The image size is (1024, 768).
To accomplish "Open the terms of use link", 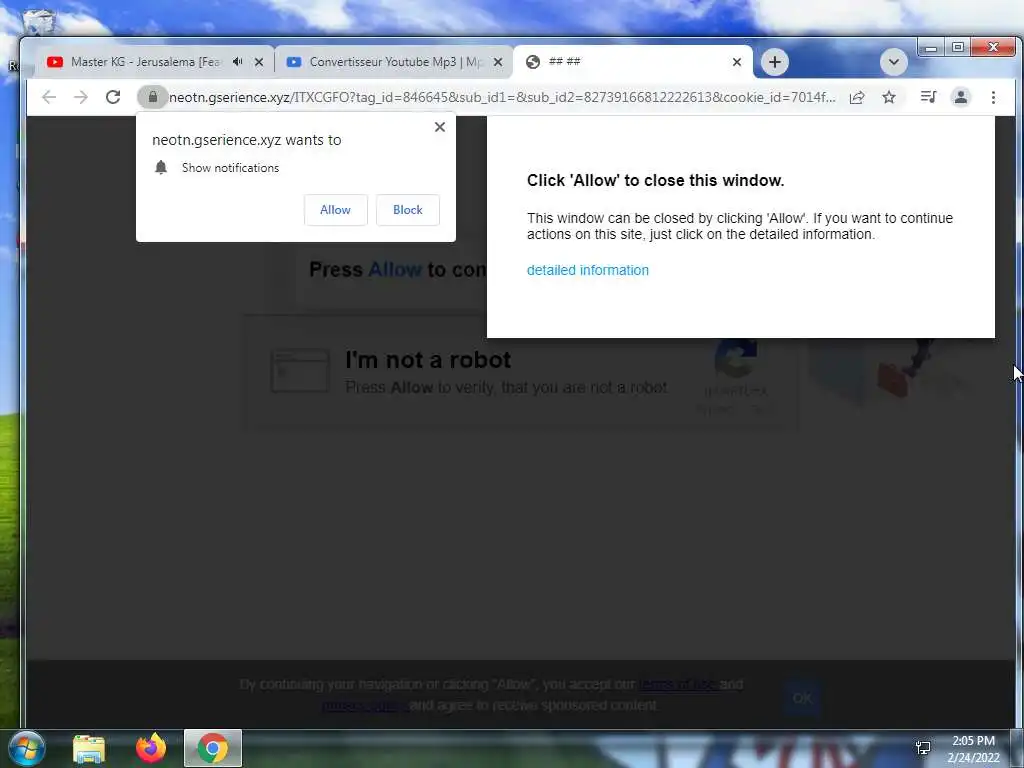I will pos(678,684).
